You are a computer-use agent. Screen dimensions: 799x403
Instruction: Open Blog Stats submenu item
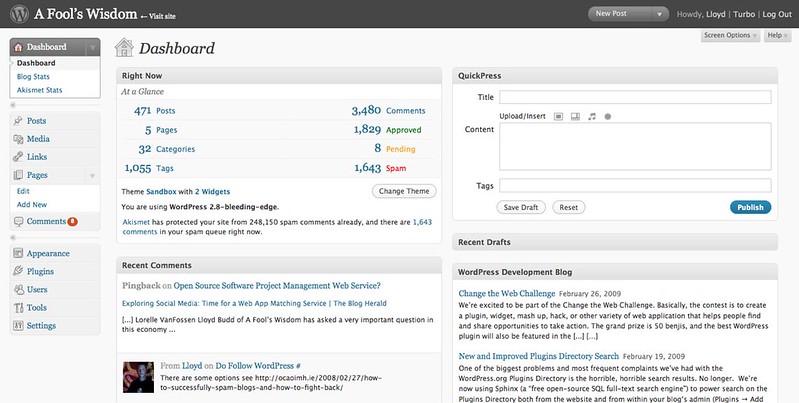[33, 76]
